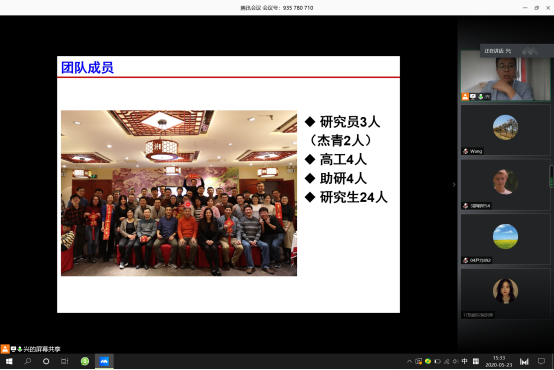Viewport: 554px width, 370px height.
Task: Open the taskbar clock showing 15:33
Action: coord(499,361)
